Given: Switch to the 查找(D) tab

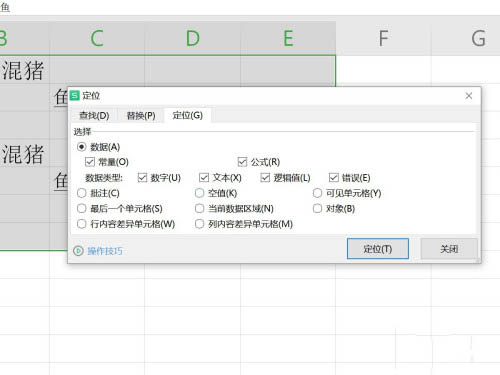Looking at the screenshot, I should tap(94, 115).
